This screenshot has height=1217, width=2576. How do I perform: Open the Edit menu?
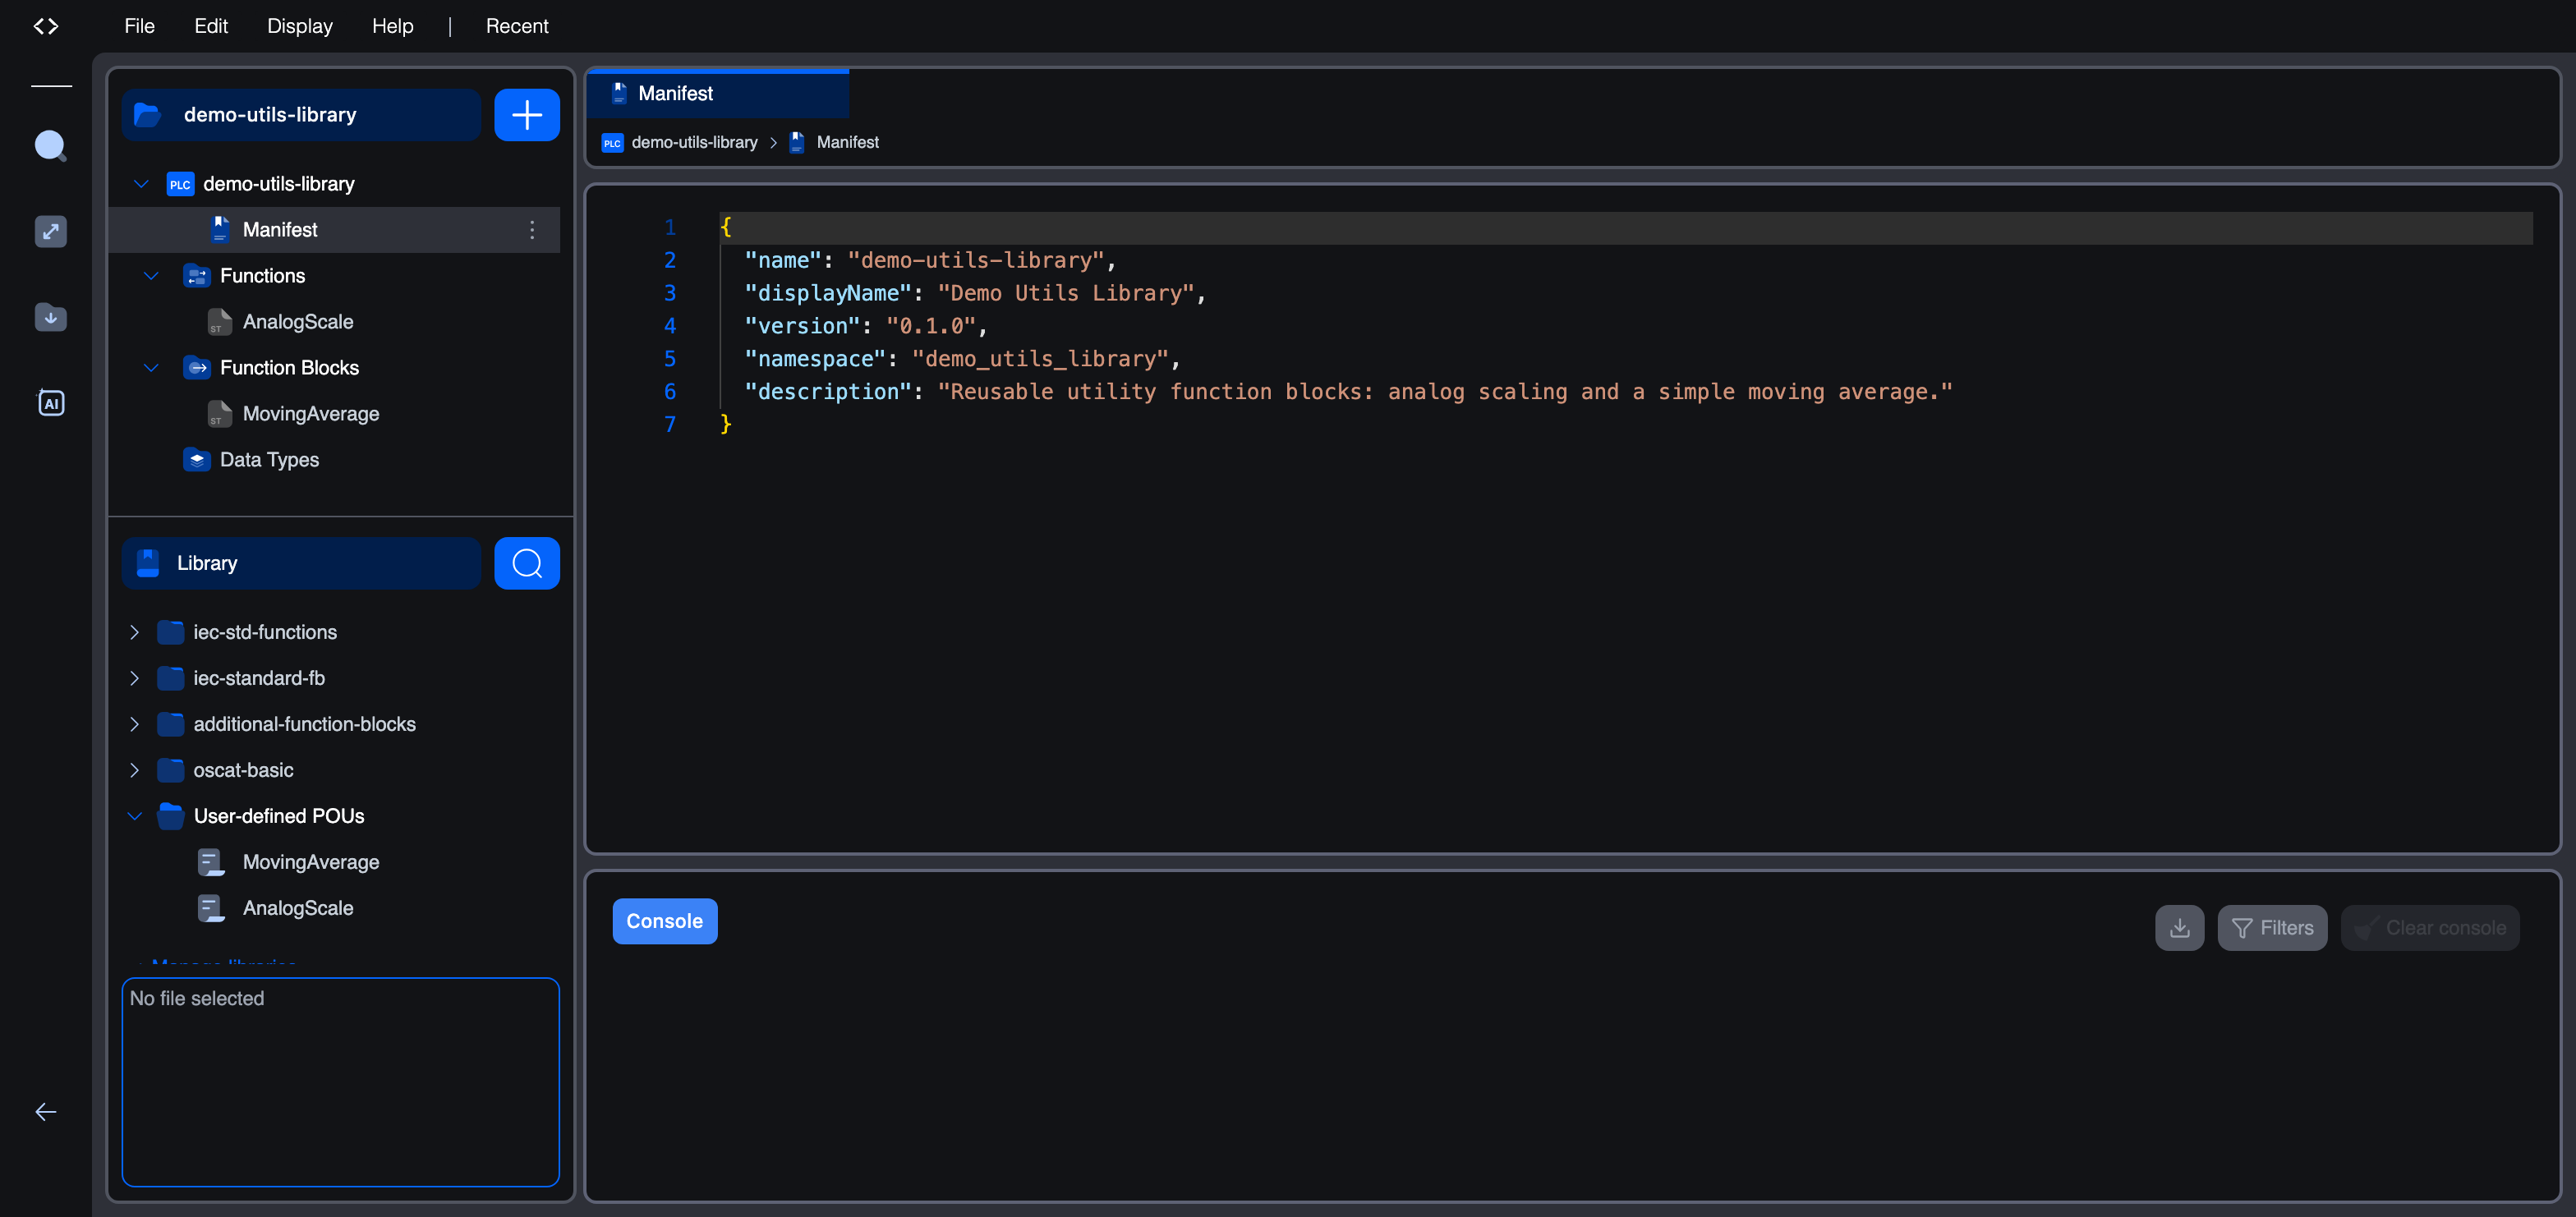click(x=211, y=26)
